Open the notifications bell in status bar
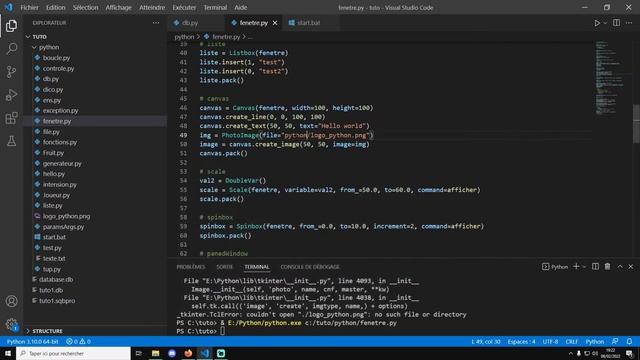640x360 pixels. tap(629, 341)
